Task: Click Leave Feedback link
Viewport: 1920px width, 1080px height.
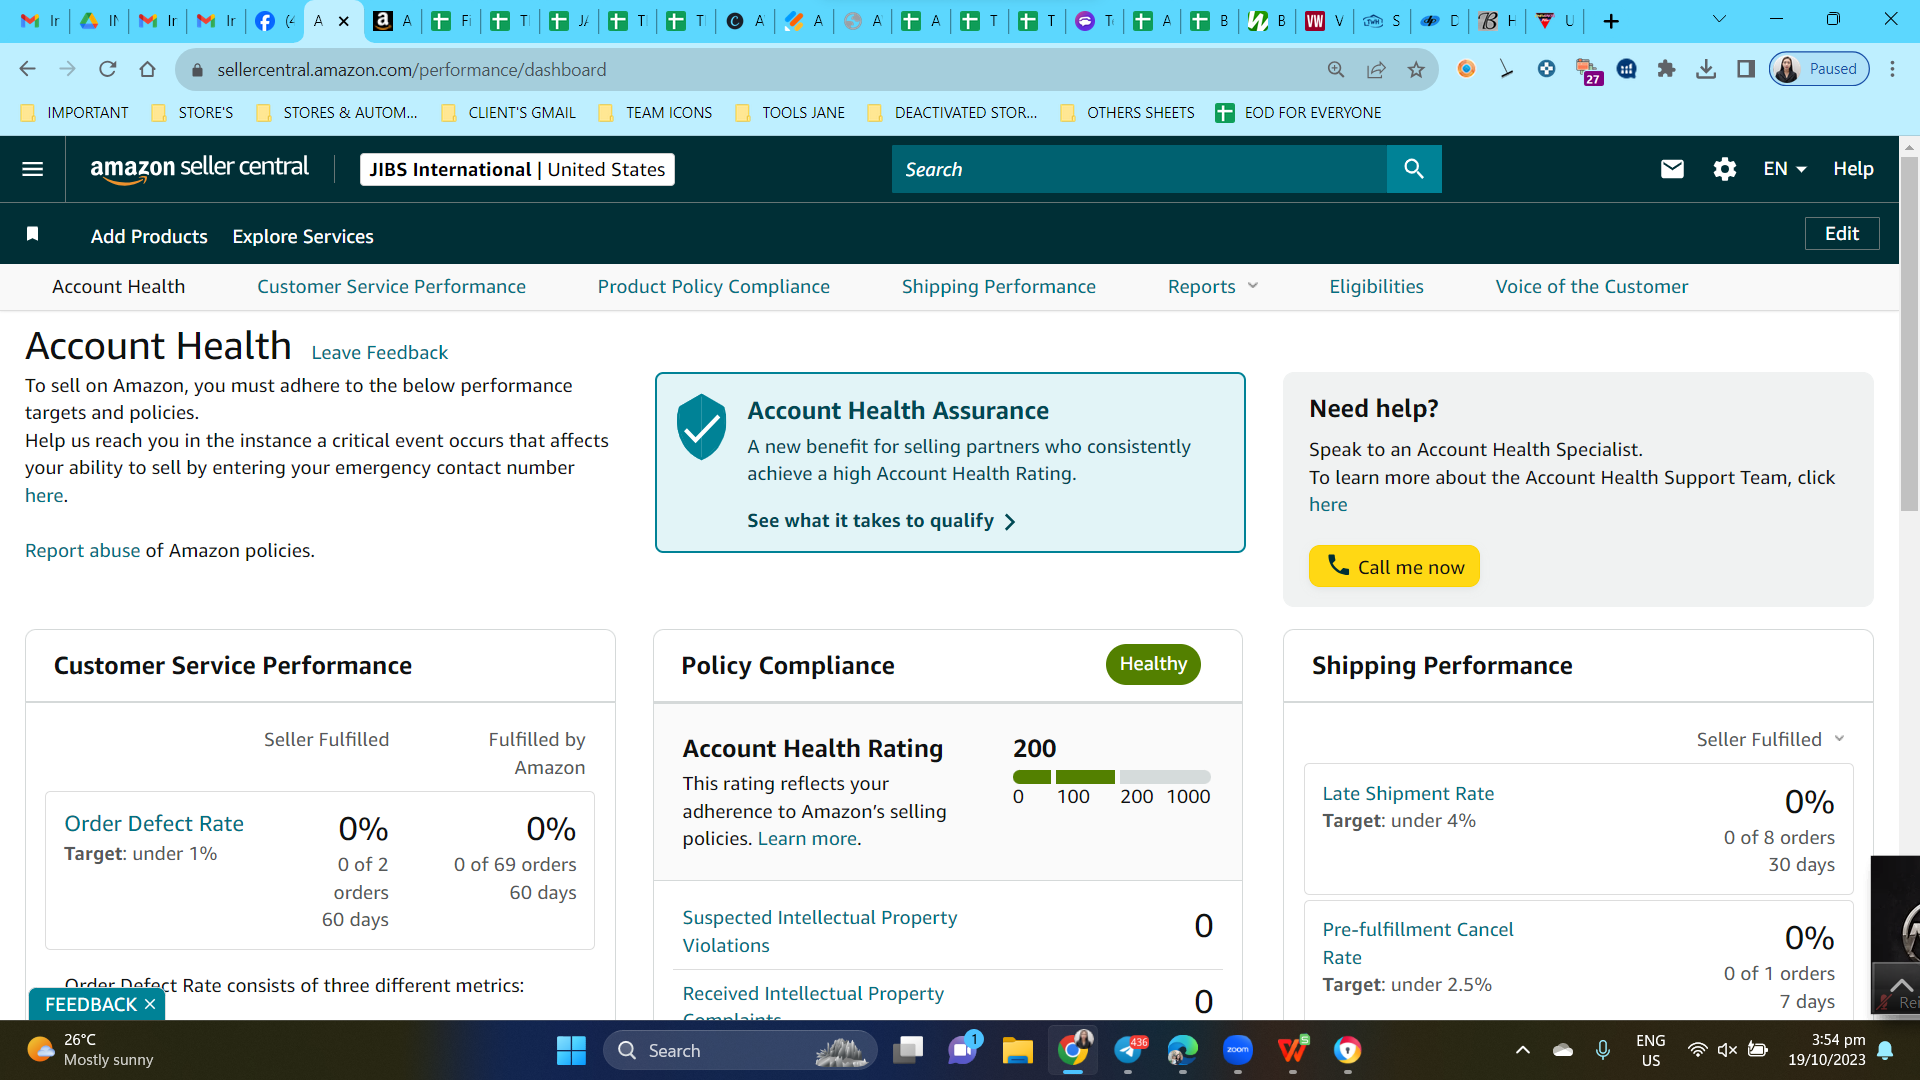Action: [x=380, y=352]
